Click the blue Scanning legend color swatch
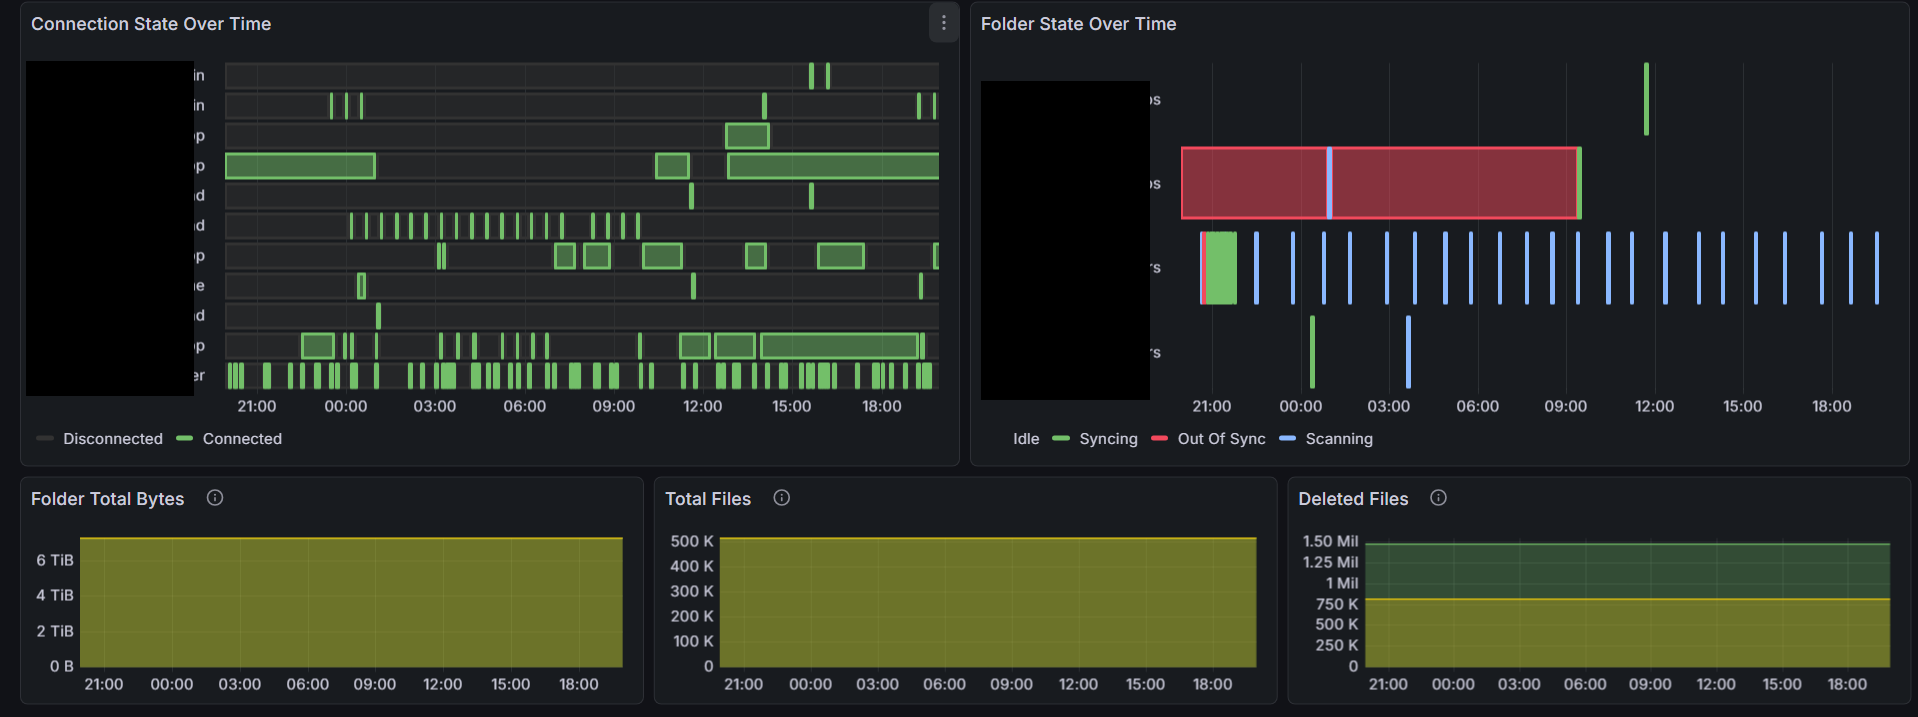The image size is (1918, 717). pos(1287,439)
